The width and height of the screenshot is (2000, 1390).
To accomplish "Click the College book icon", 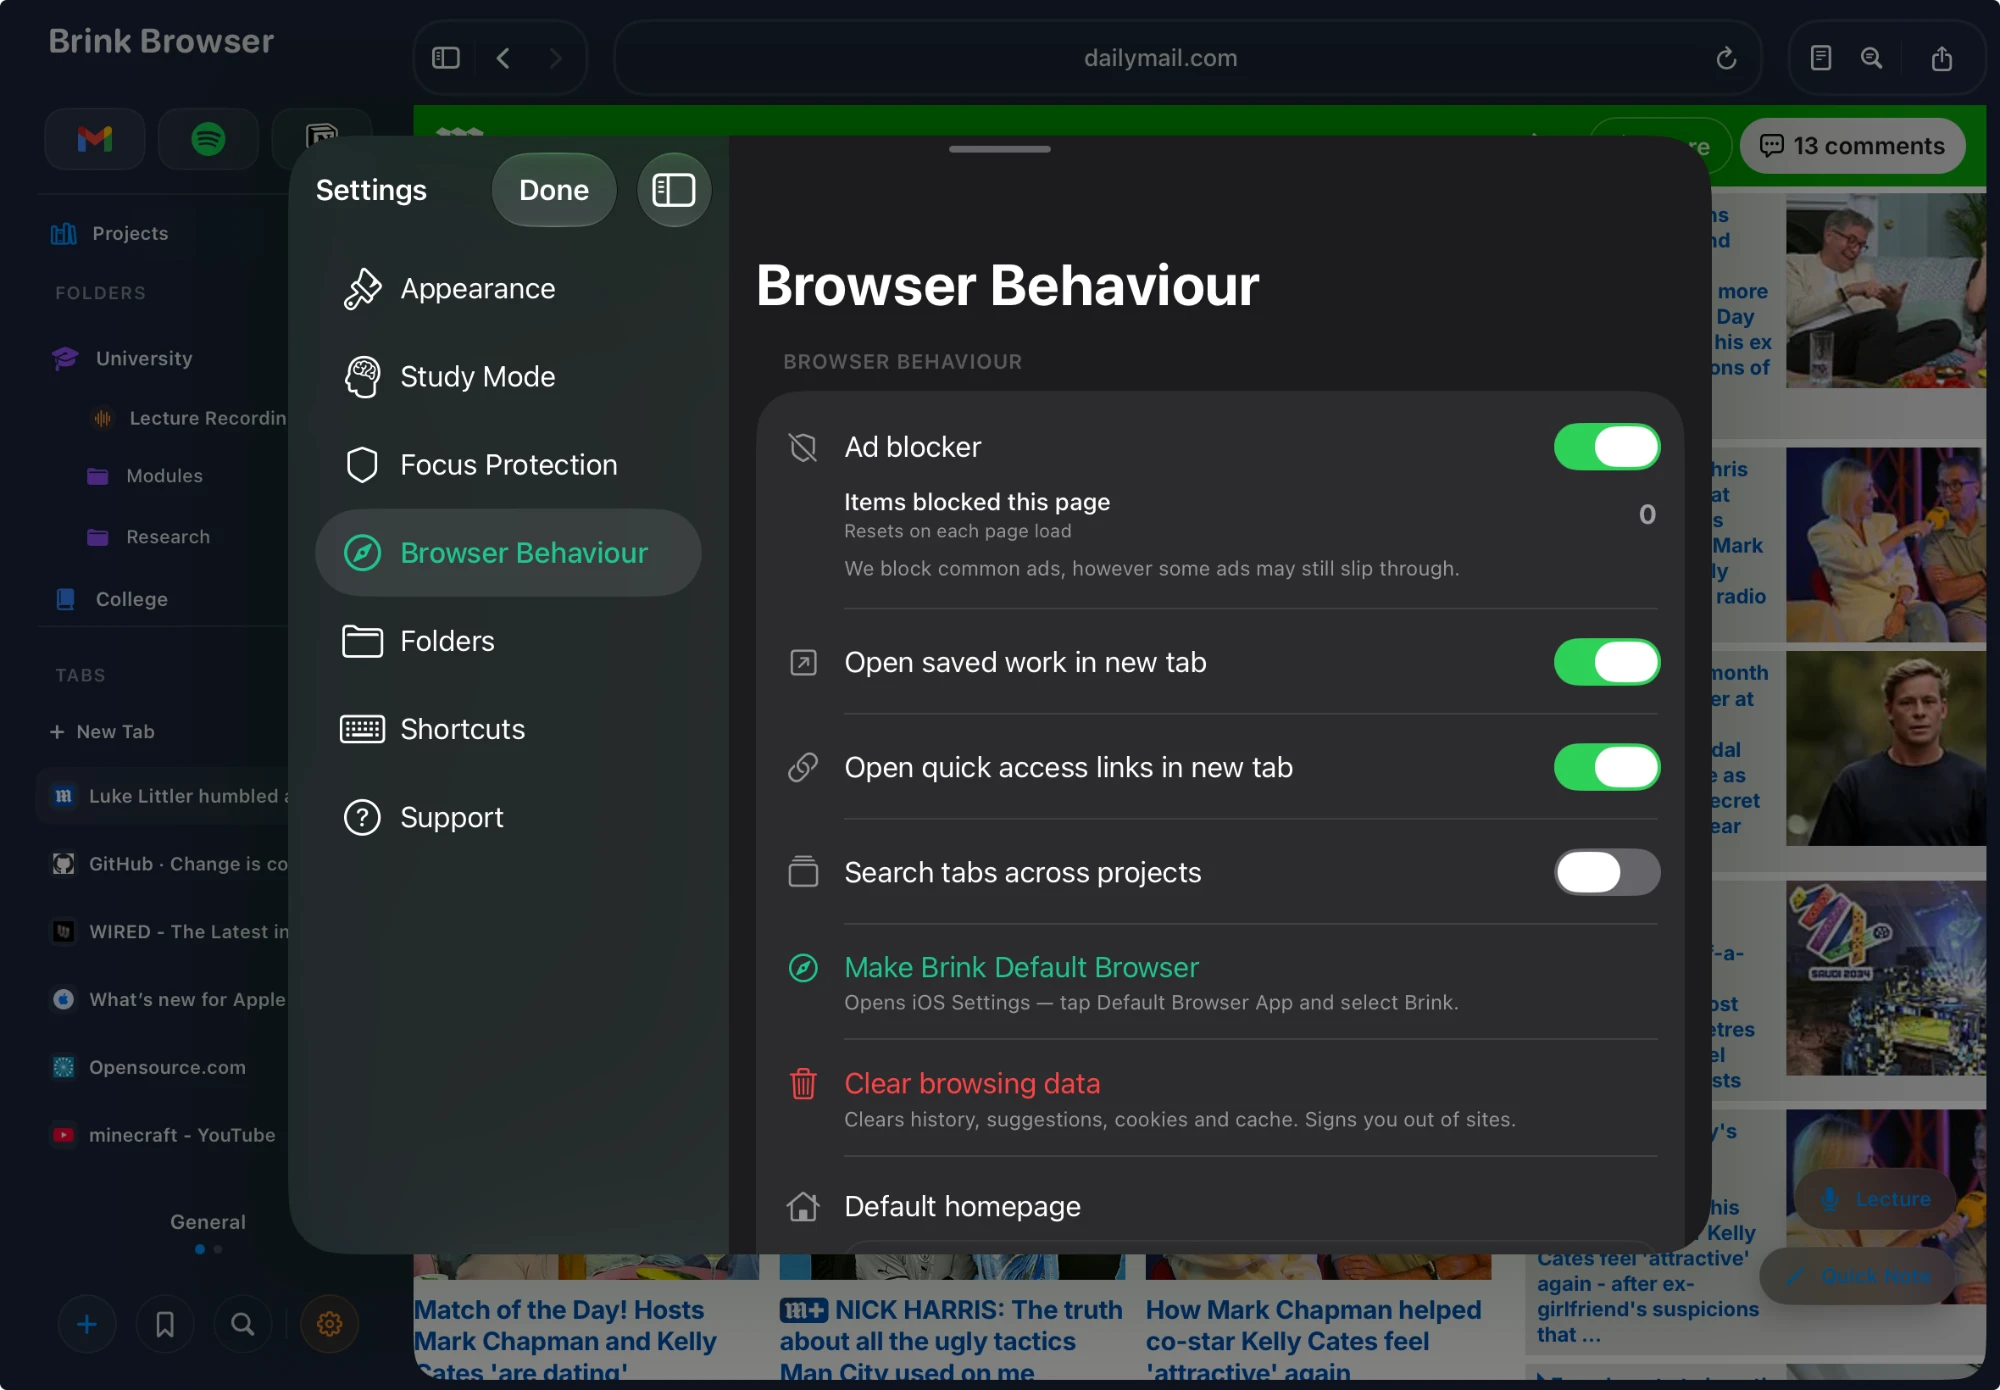I will [x=66, y=599].
